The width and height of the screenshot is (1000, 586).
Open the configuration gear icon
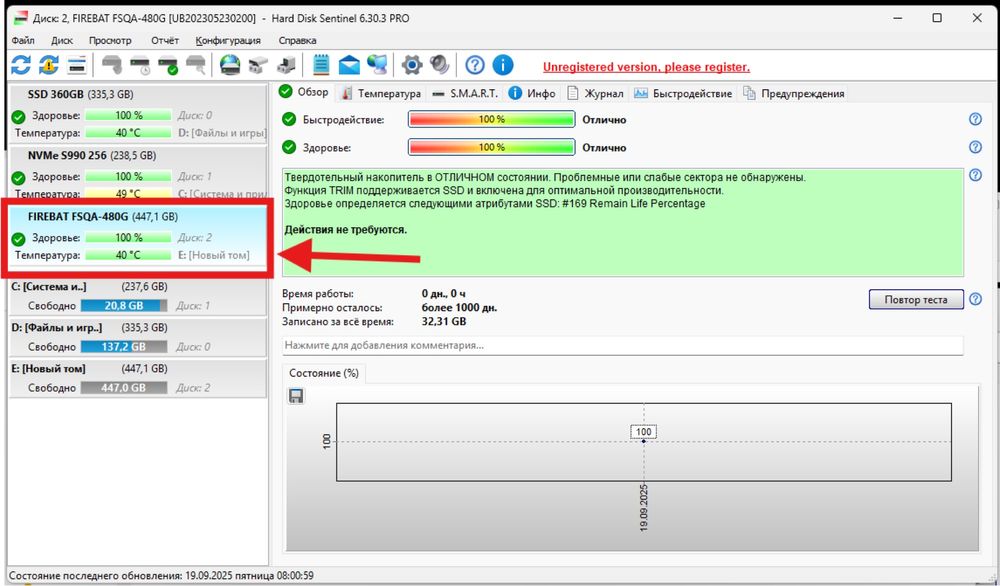click(412, 65)
